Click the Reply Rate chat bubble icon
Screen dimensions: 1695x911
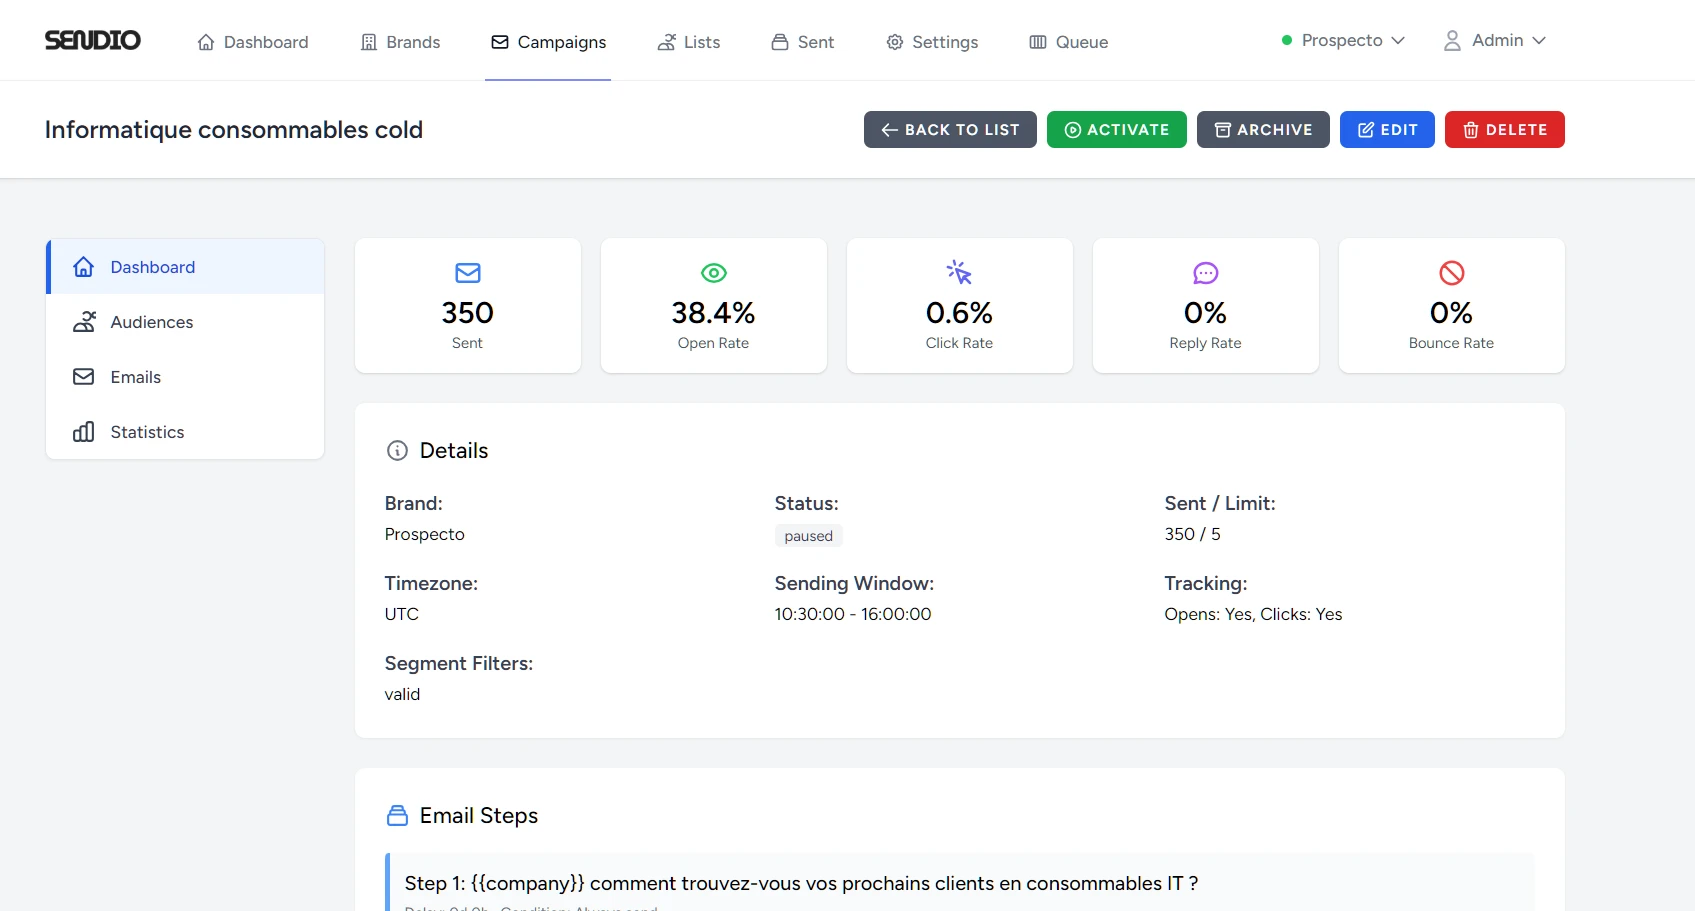click(1206, 273)
